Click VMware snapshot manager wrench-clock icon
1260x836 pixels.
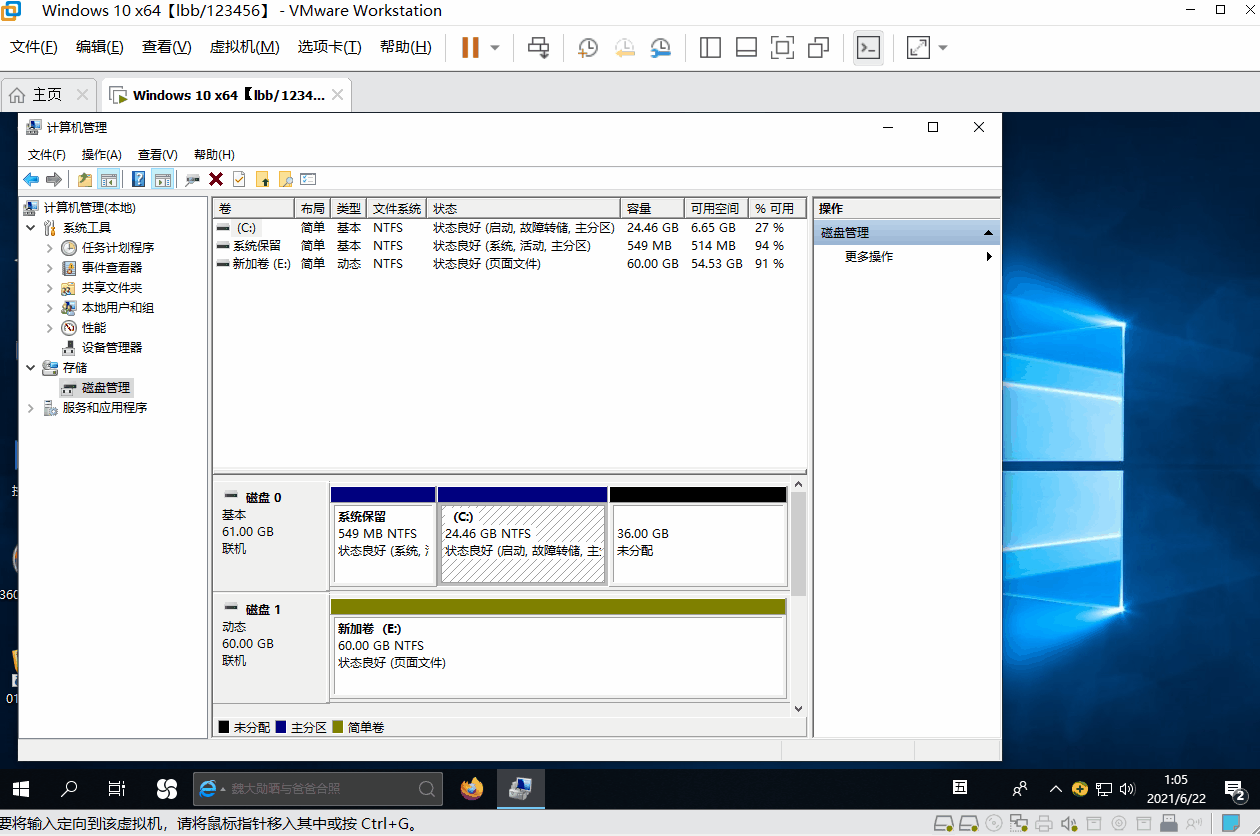[661, 47]
